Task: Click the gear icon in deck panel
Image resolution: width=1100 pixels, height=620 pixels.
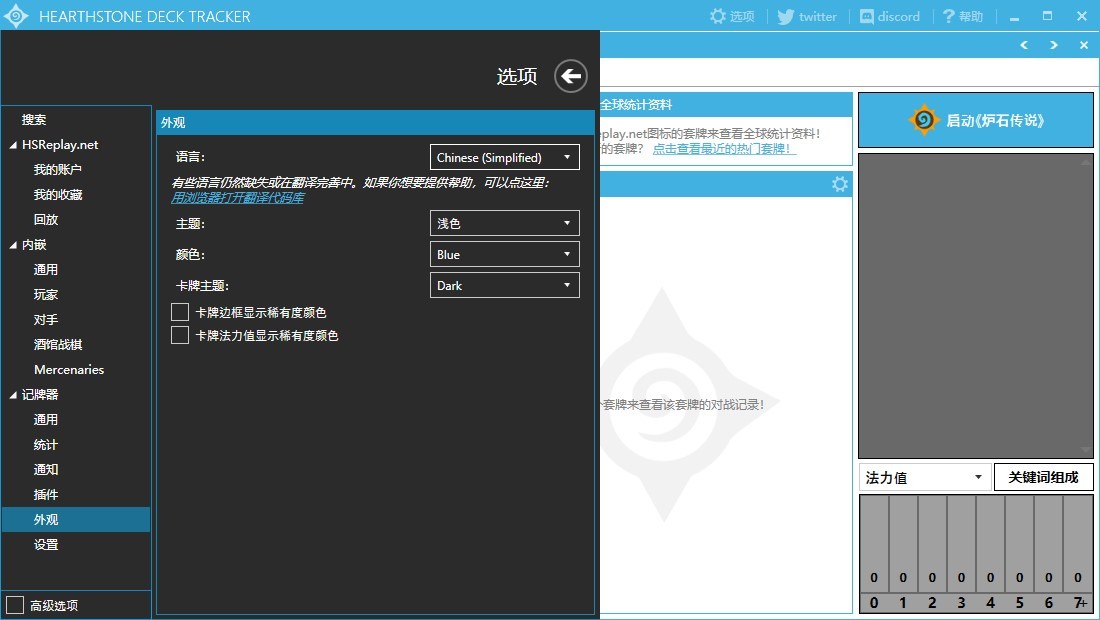Action: pos(840,184)
